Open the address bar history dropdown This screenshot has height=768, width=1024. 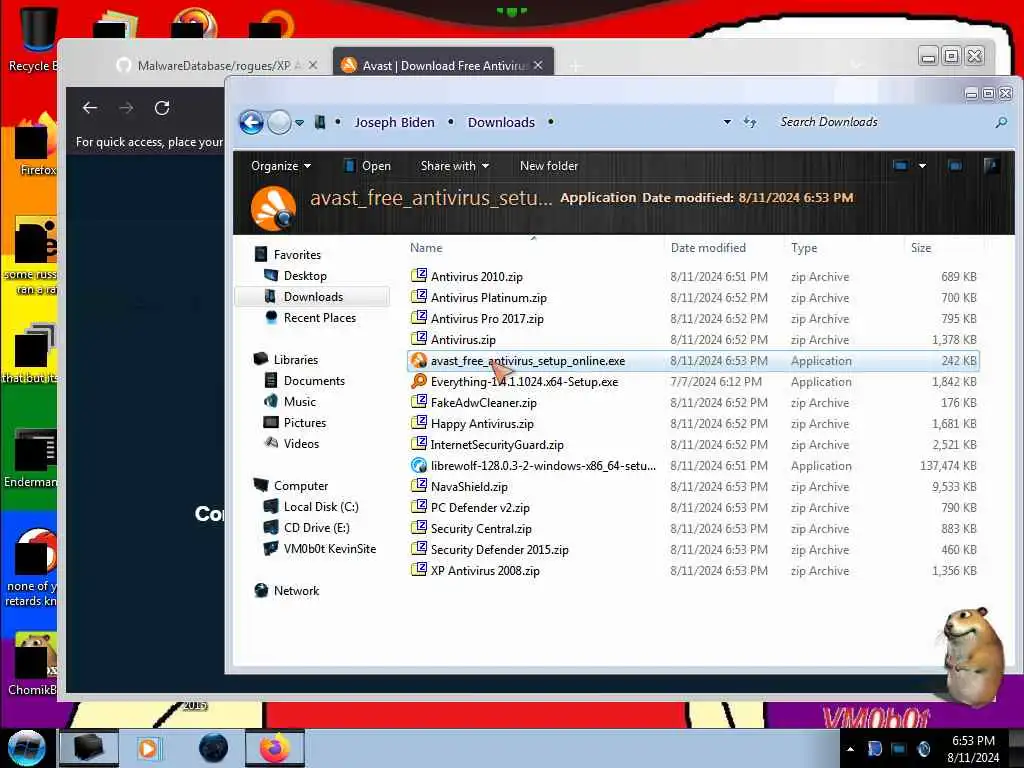click(727, 122)
